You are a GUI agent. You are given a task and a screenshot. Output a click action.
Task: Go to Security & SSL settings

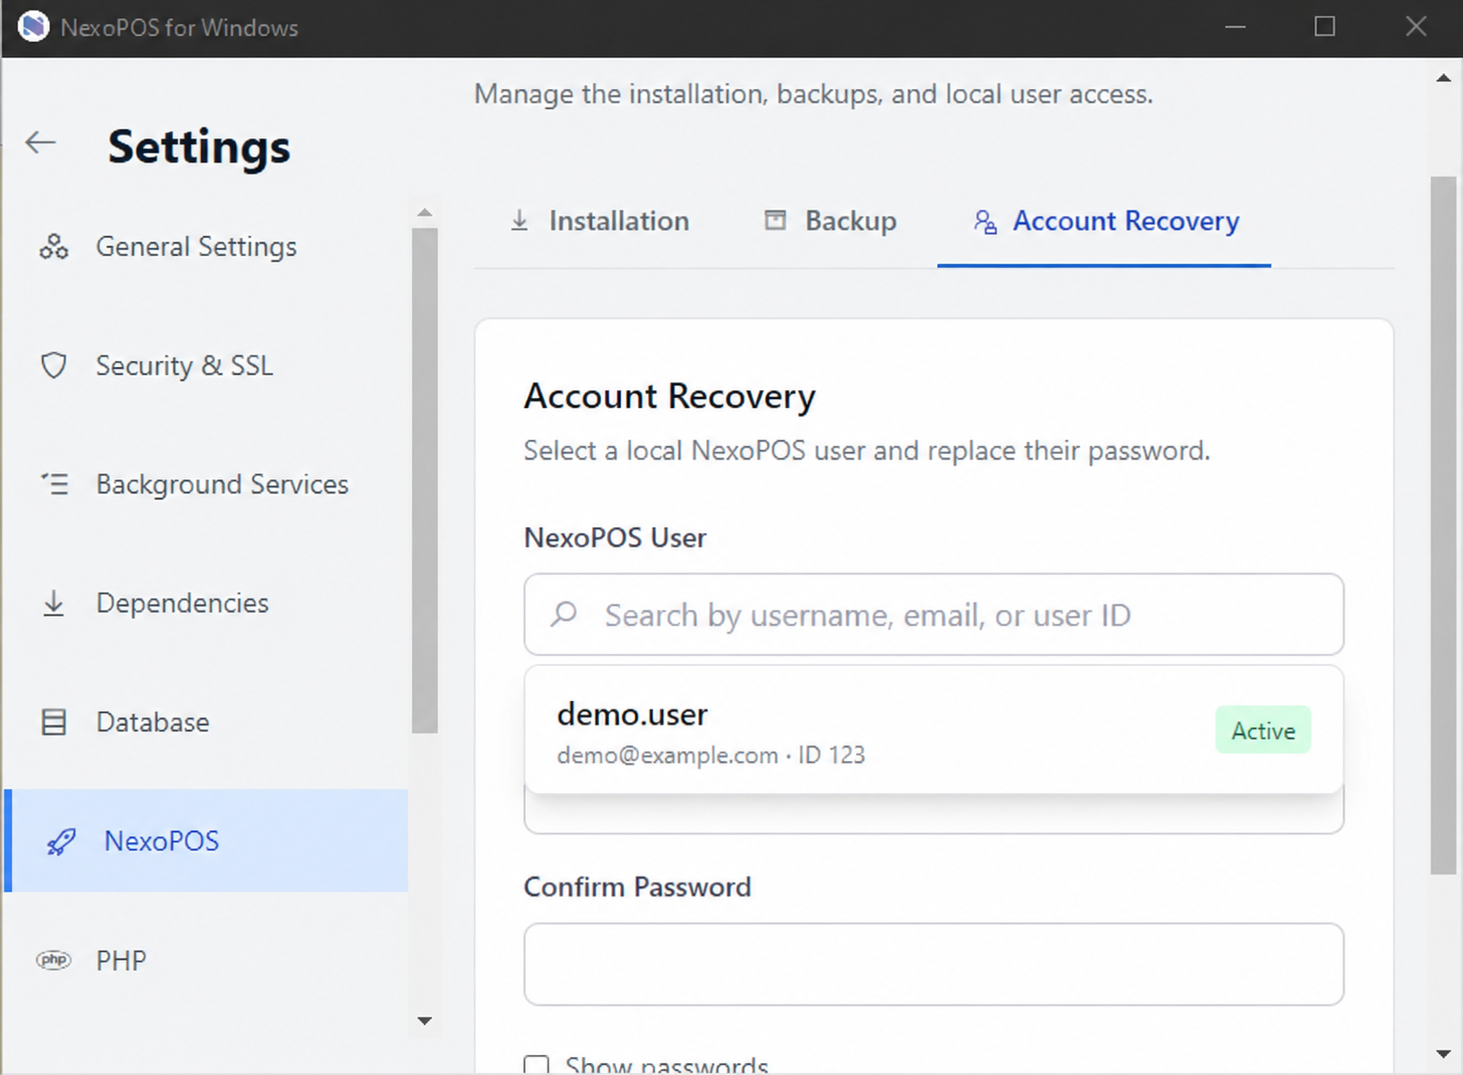click(207, 365)
